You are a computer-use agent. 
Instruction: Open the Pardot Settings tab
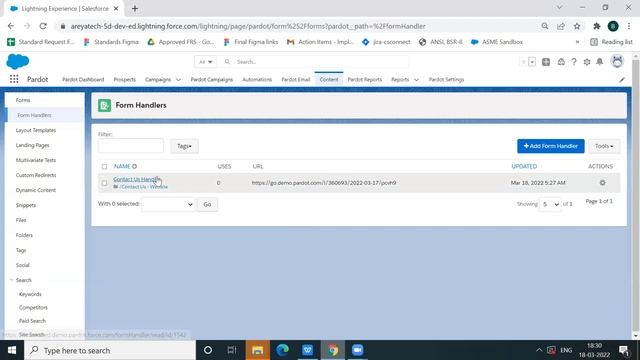point(446,80)
